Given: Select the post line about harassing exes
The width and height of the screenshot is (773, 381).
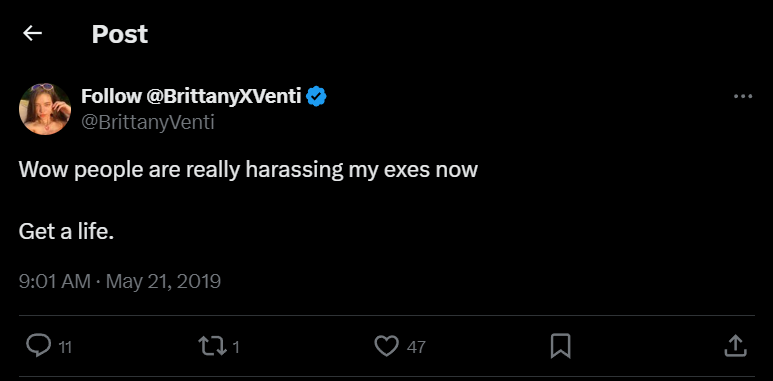Looking at the screenshot, I should pyautogui.click(x=248, y=171).
